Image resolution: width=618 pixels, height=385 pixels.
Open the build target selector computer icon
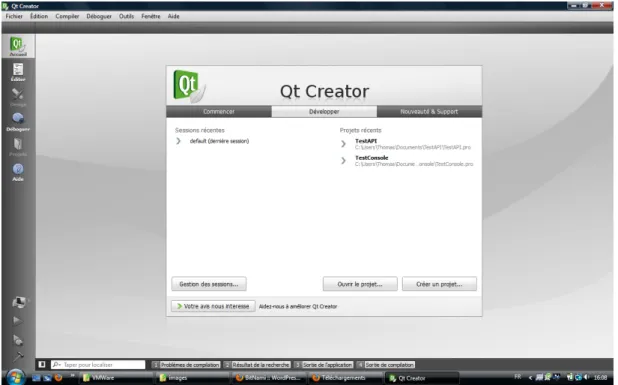point(19,302)
